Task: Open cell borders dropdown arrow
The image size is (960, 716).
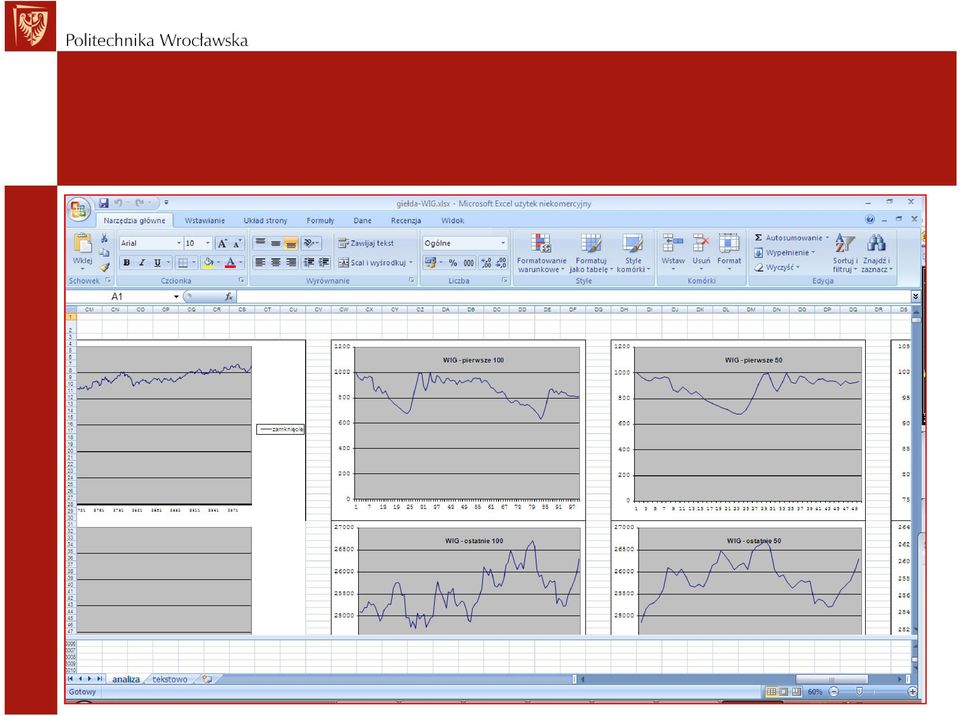Action: tap(193, 263)
